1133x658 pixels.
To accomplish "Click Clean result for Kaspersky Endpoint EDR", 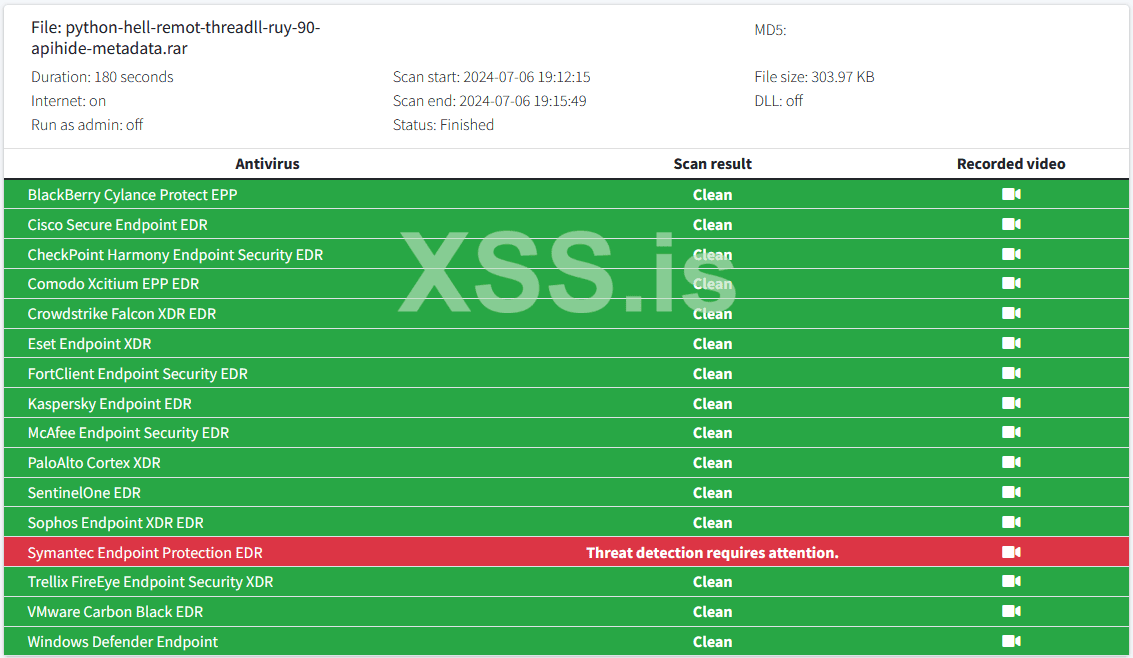I will (x=712, y=404).
